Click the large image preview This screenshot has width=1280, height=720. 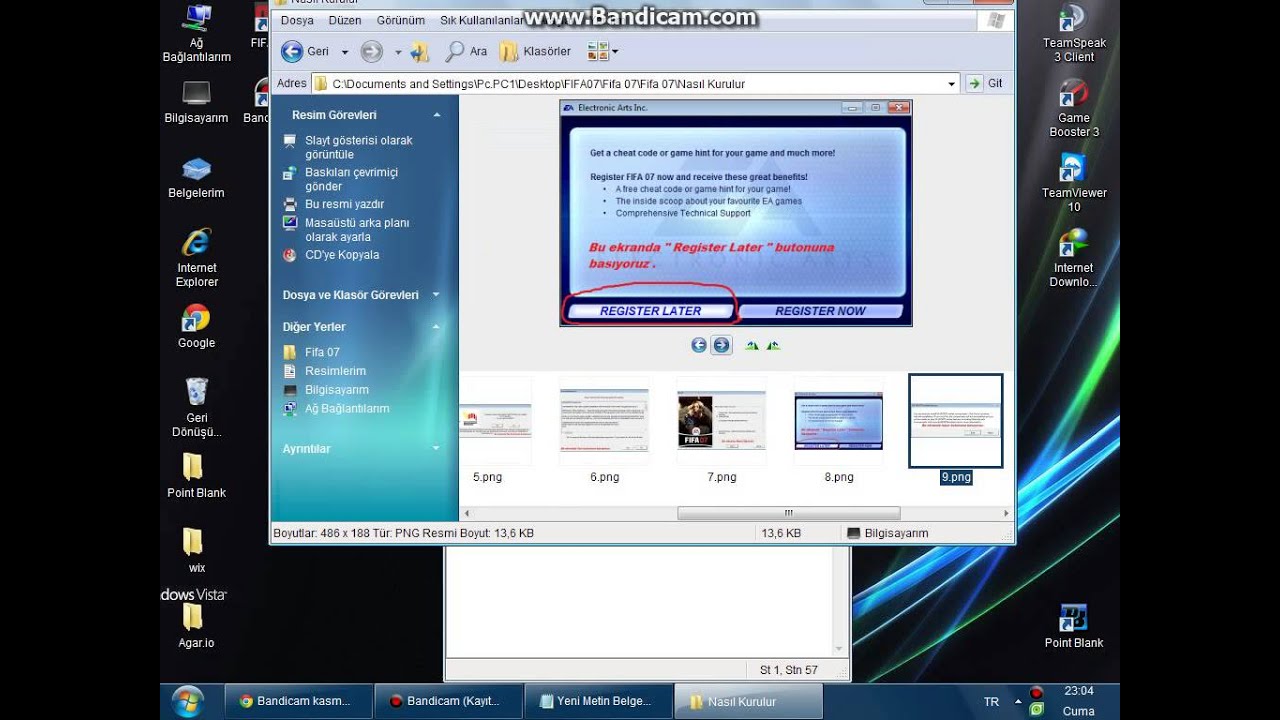[736, 213]
